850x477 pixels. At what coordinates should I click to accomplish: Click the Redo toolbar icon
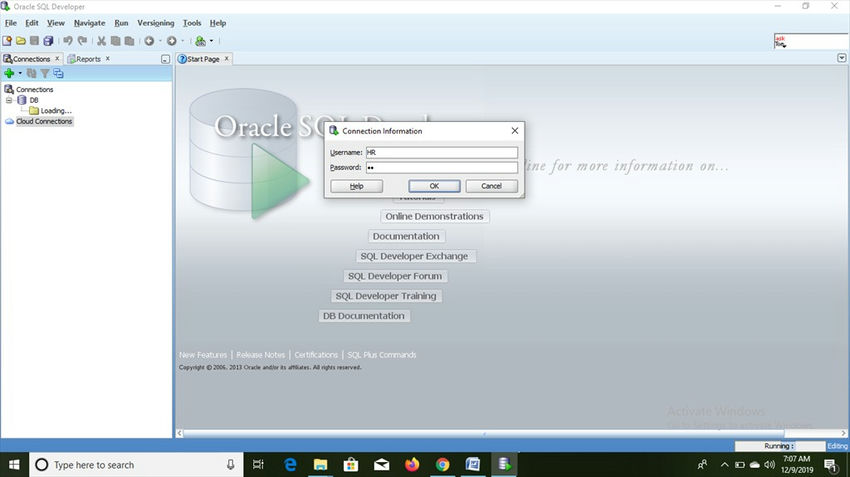point(82,41)
